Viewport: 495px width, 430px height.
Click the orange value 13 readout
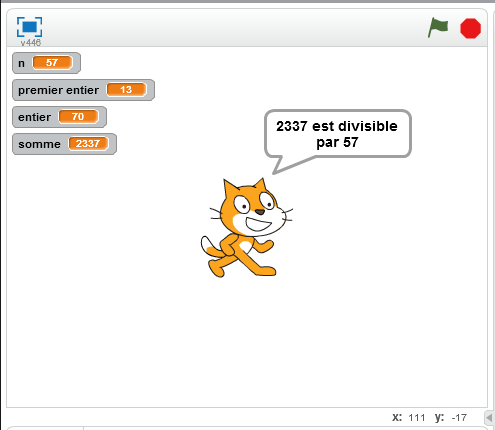pyautogui.click(x=126, y=90)
